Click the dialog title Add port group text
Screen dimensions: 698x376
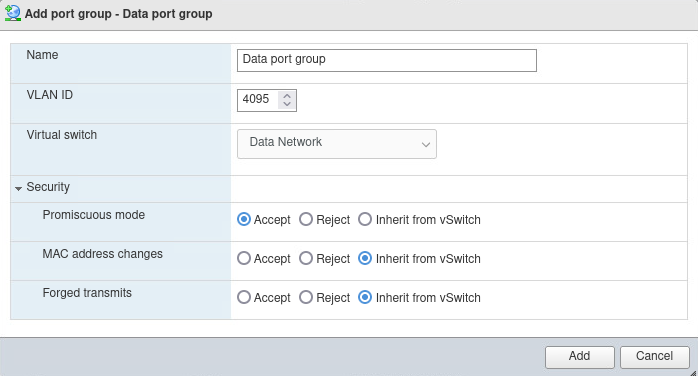click(x=118, y=14)
